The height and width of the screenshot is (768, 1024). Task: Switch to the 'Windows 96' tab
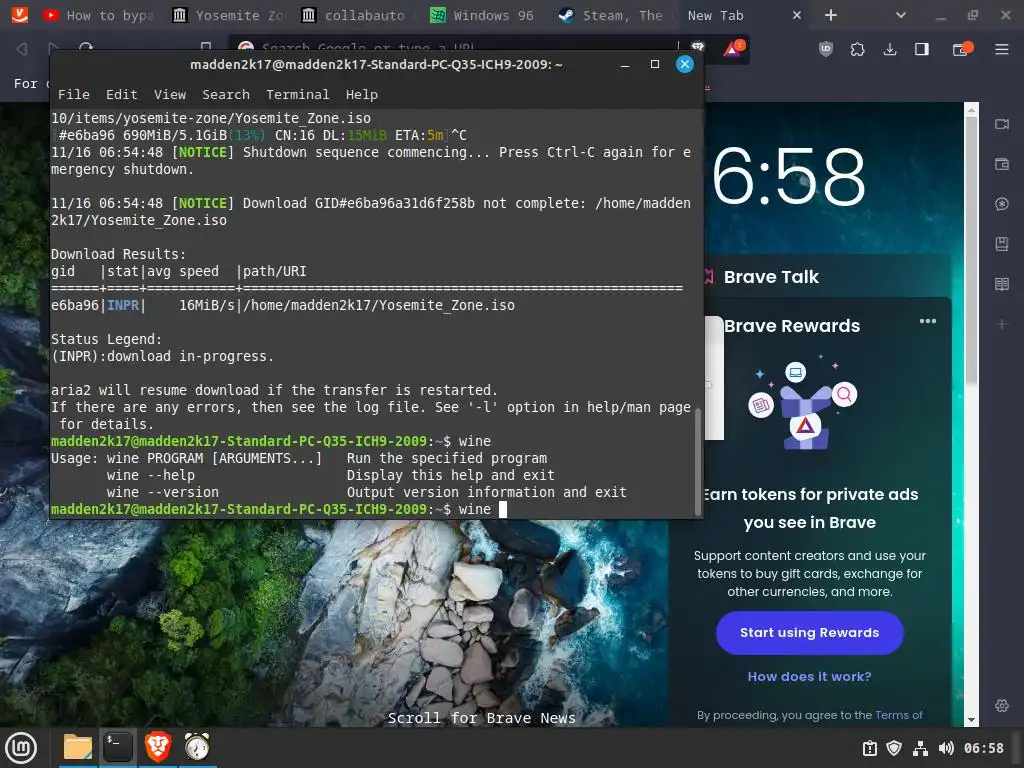(485, 15)
